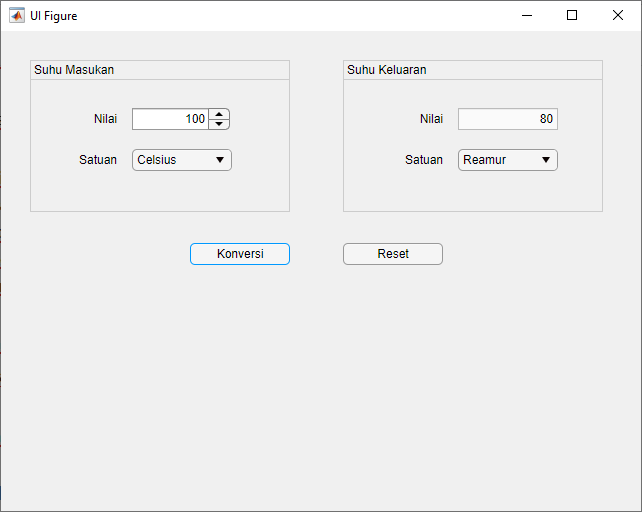Click the Nilai label in Suhu Masukan
This screenshot has width=642, height=512.
click(105, 119)
